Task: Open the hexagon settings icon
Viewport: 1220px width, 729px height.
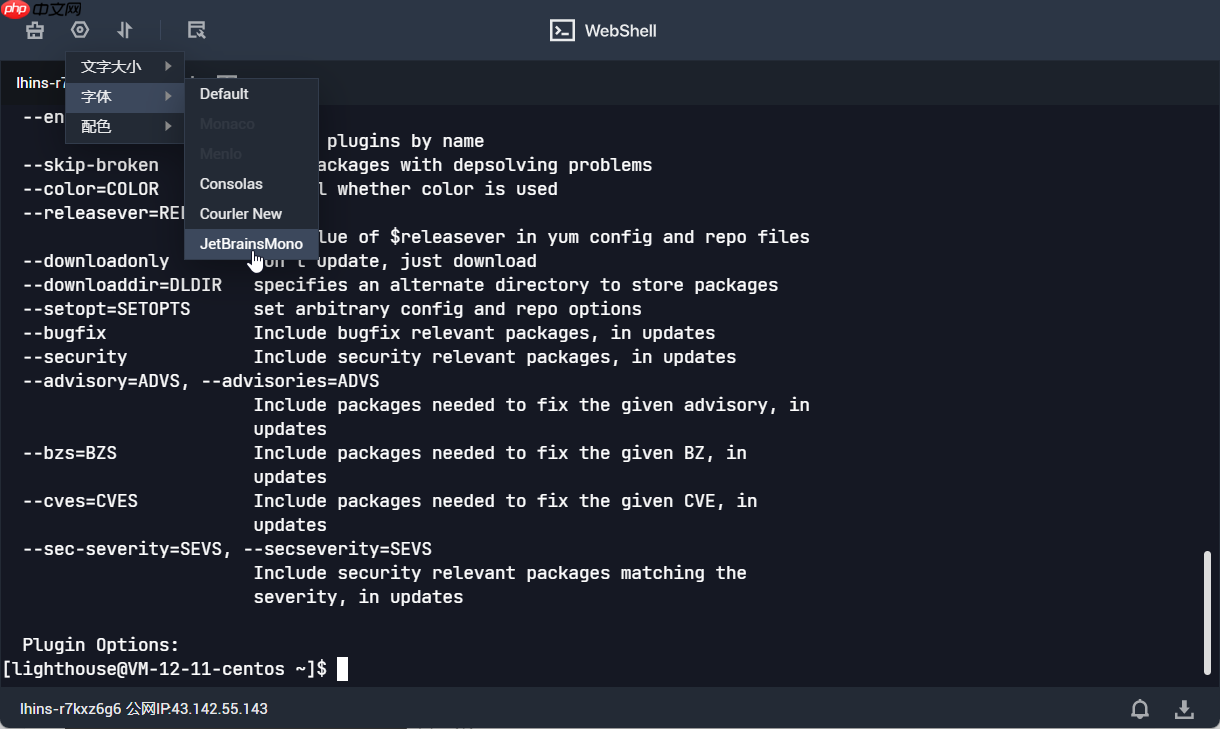Action: (x=80, y=30)
